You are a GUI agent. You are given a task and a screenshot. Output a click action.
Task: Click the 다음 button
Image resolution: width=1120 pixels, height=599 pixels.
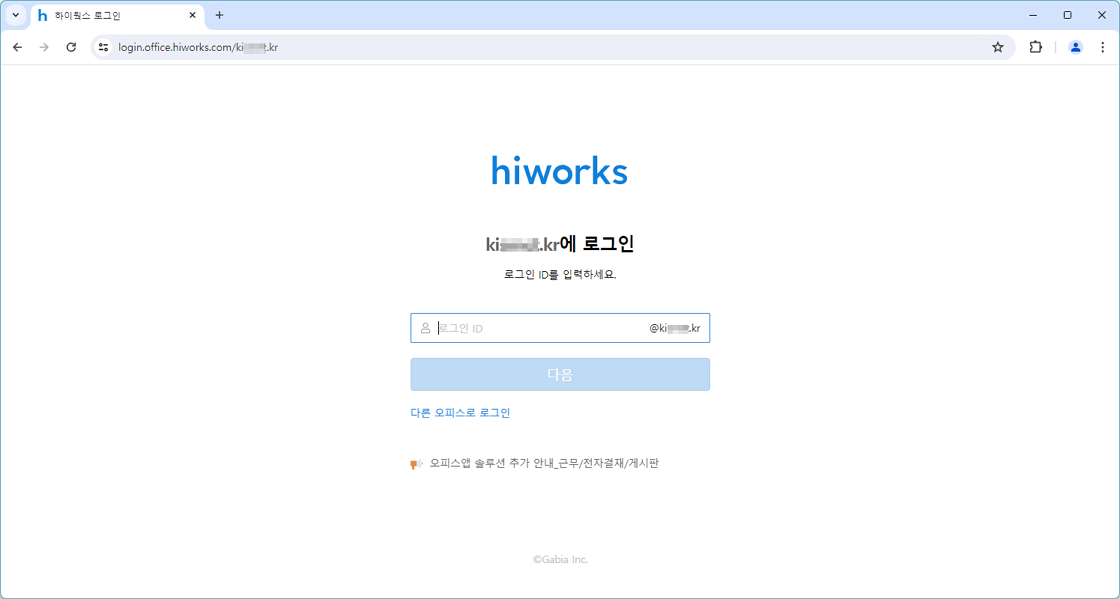click(x=560, y=374)
